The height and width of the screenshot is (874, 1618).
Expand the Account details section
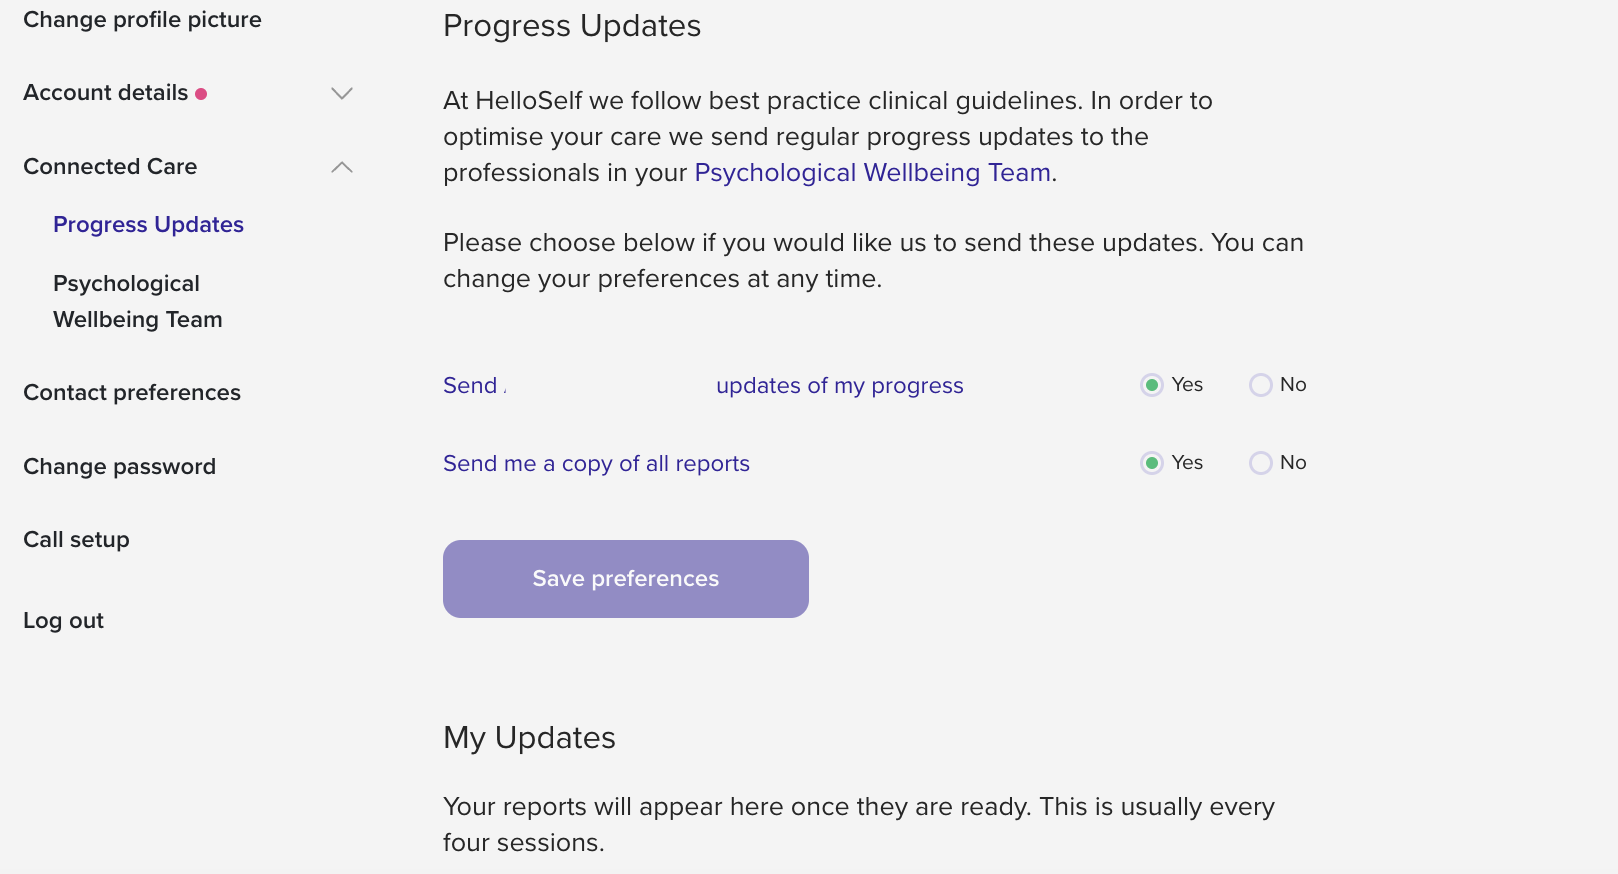tap(341, 93)
